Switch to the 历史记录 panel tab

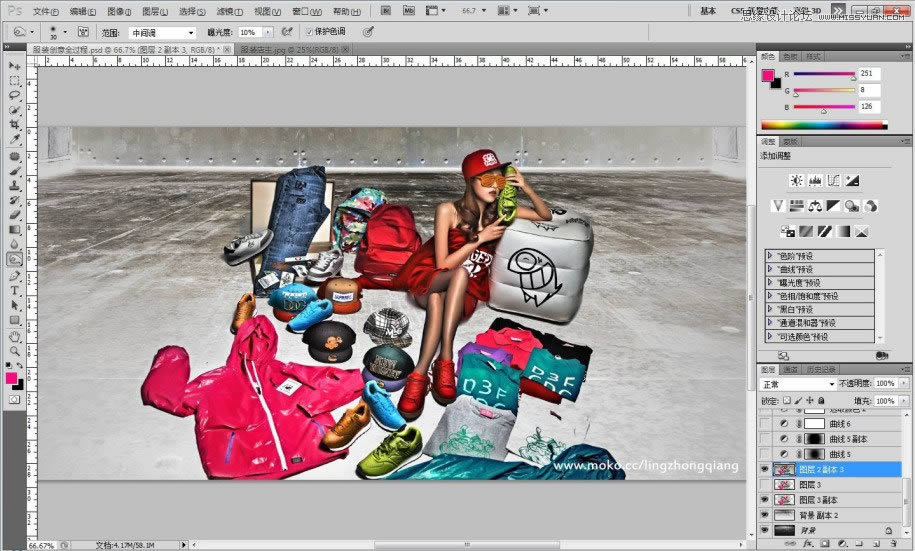[822, 370]
